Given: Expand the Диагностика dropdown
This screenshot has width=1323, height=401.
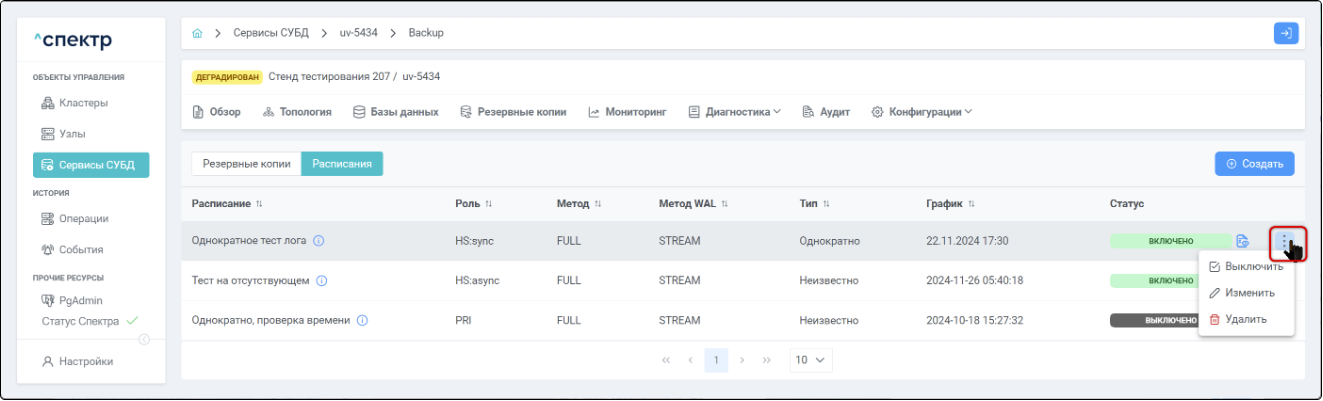Looking at the screenshot, I should coord(735,112).
